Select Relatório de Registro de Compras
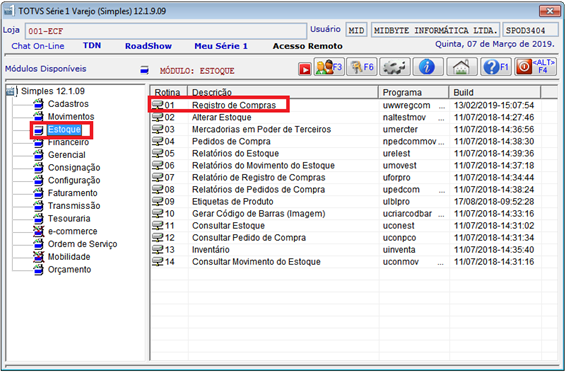 pos(258,178)
